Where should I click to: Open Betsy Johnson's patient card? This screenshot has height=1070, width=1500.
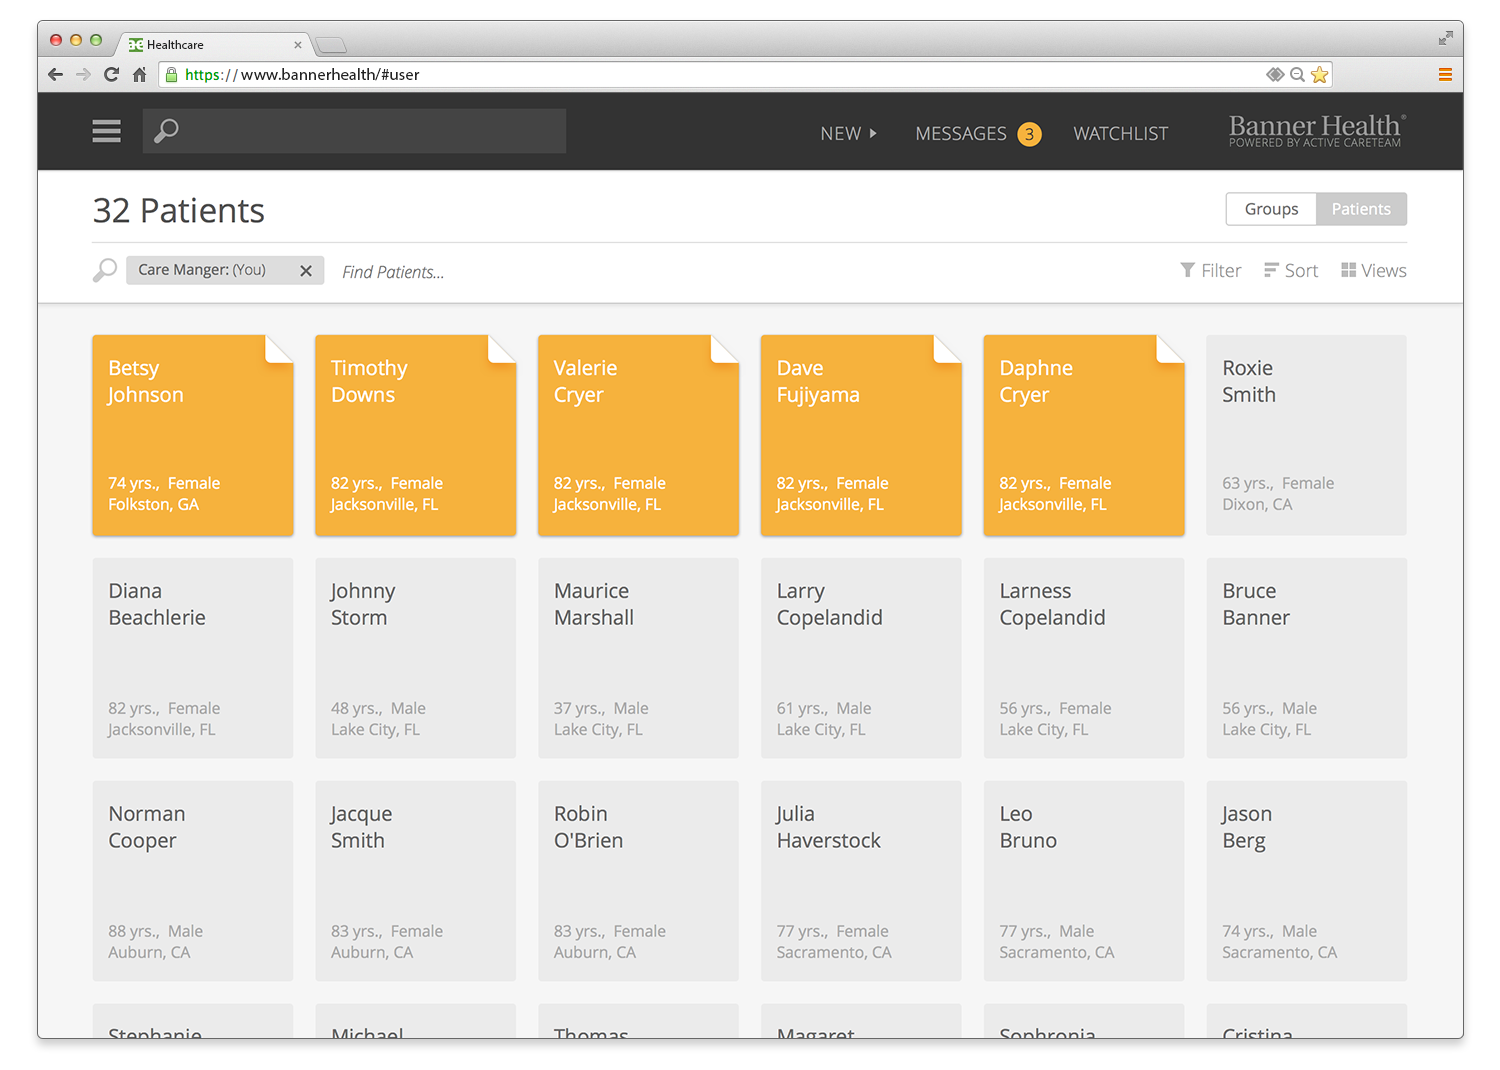[x=193, y=435]
